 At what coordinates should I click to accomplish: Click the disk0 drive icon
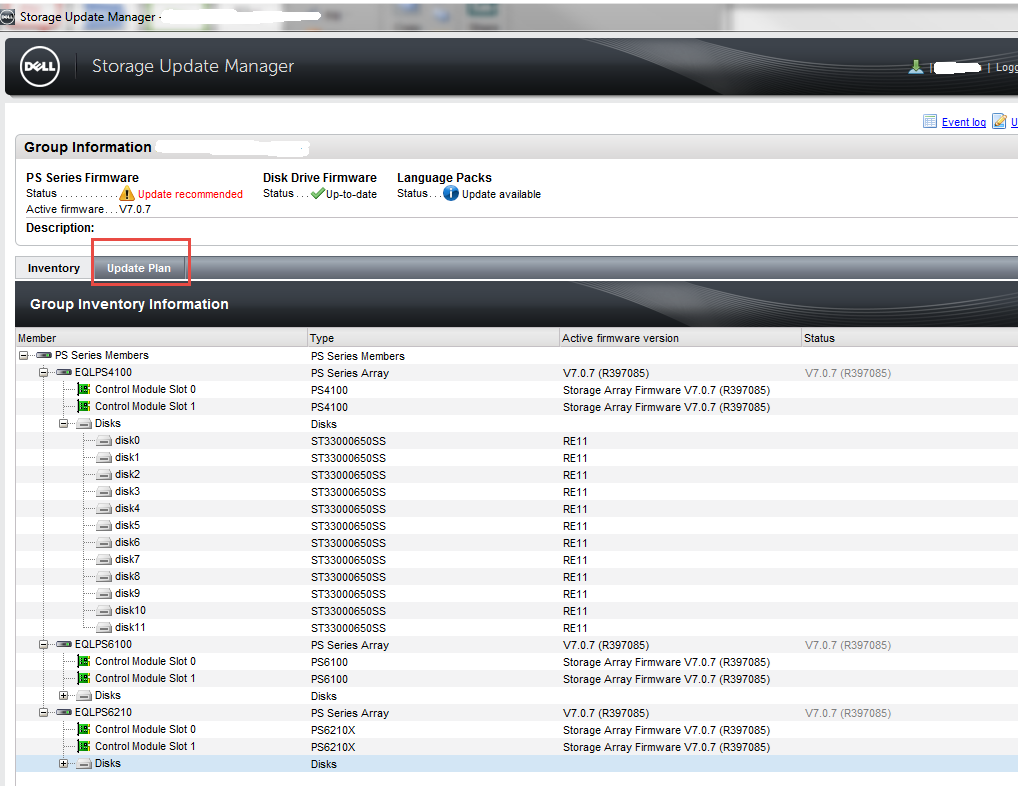pyautogui.click(x=104, y=441)
